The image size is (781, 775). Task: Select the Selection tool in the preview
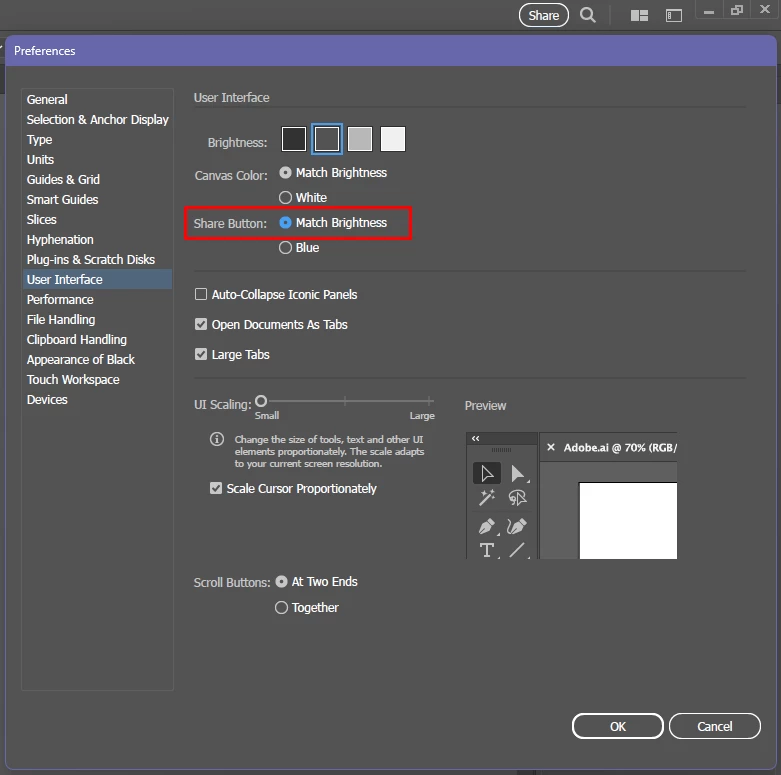click(487, 473)
